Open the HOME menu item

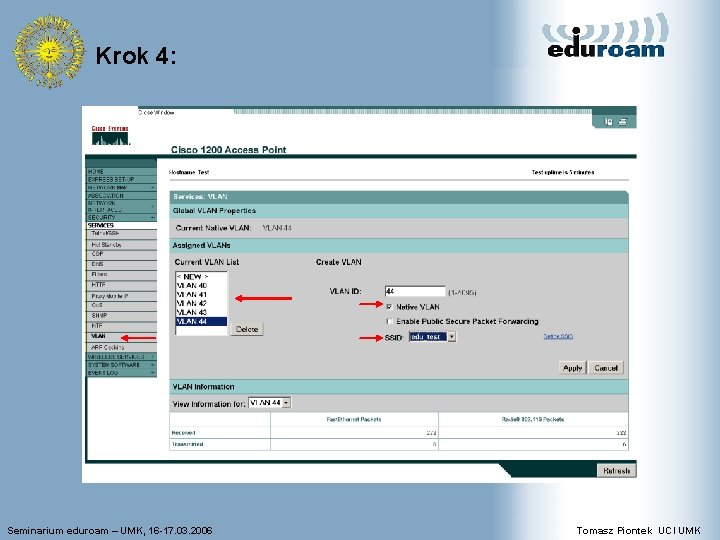click(121, 171)
